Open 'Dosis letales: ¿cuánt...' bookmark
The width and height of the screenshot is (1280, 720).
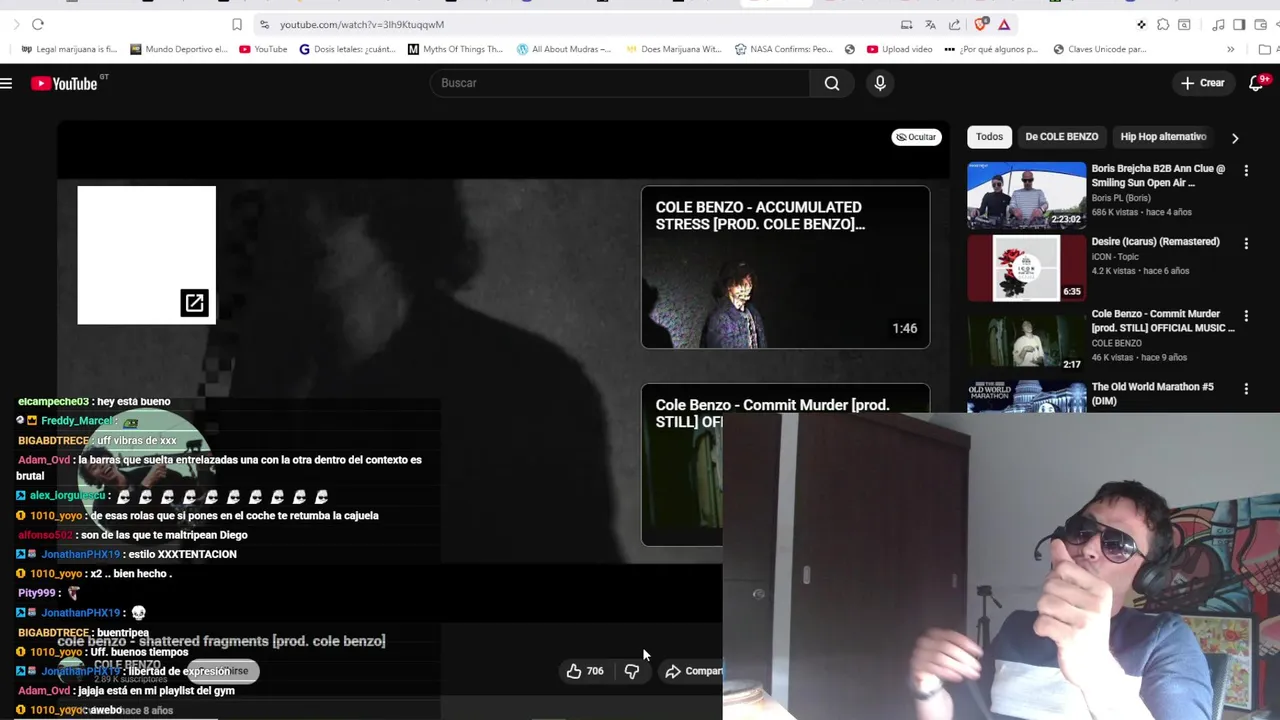348,49
